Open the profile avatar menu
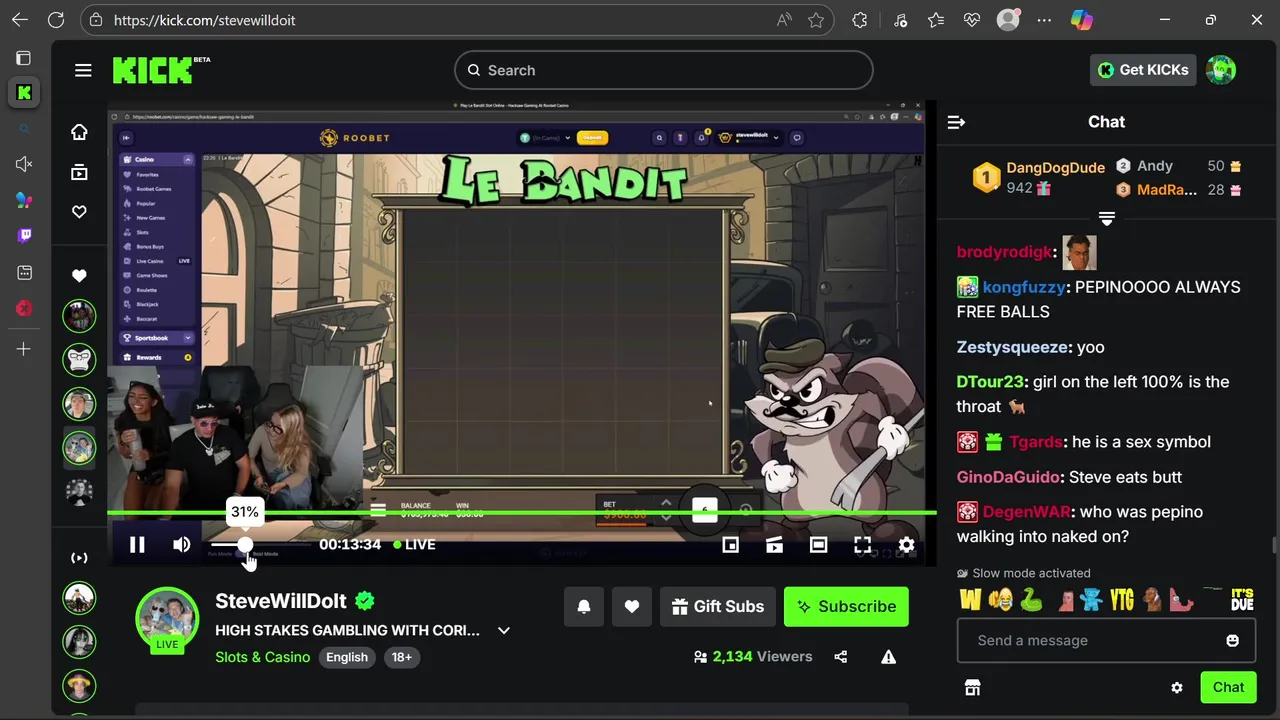 click(x=1221, y=70)
